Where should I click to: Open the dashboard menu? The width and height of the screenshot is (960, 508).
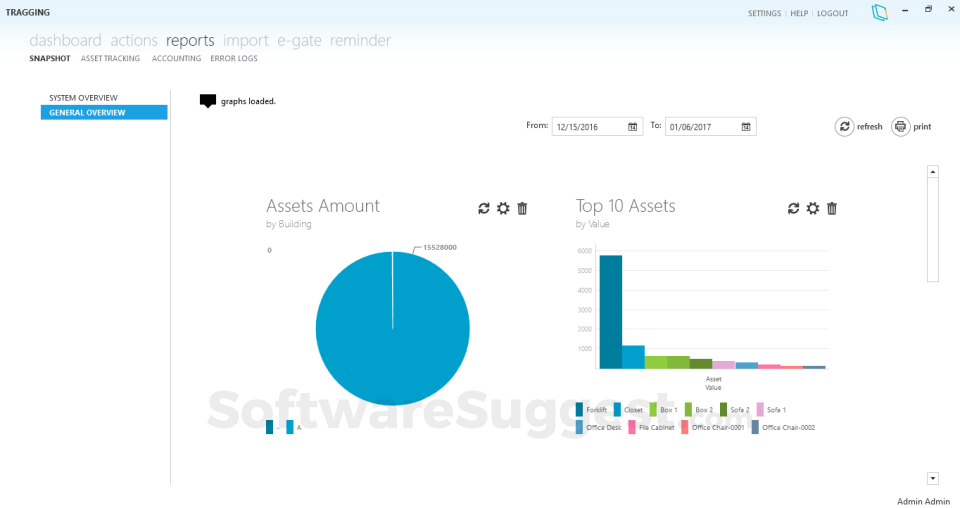66,40
